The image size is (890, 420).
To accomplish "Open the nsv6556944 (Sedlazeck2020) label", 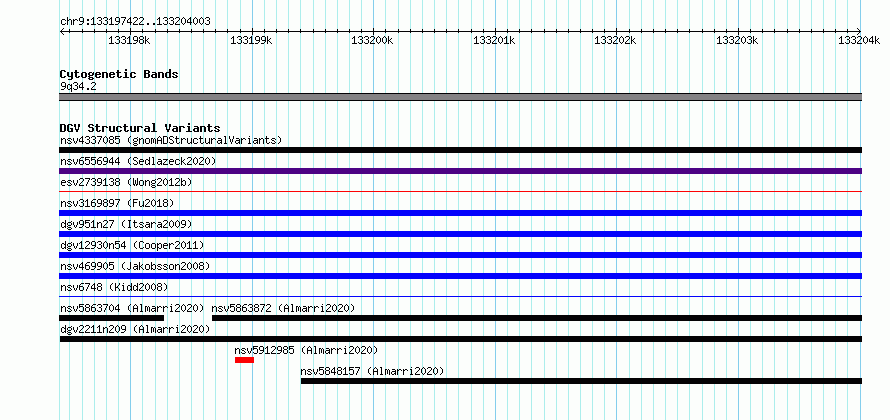I will (138, 161).
